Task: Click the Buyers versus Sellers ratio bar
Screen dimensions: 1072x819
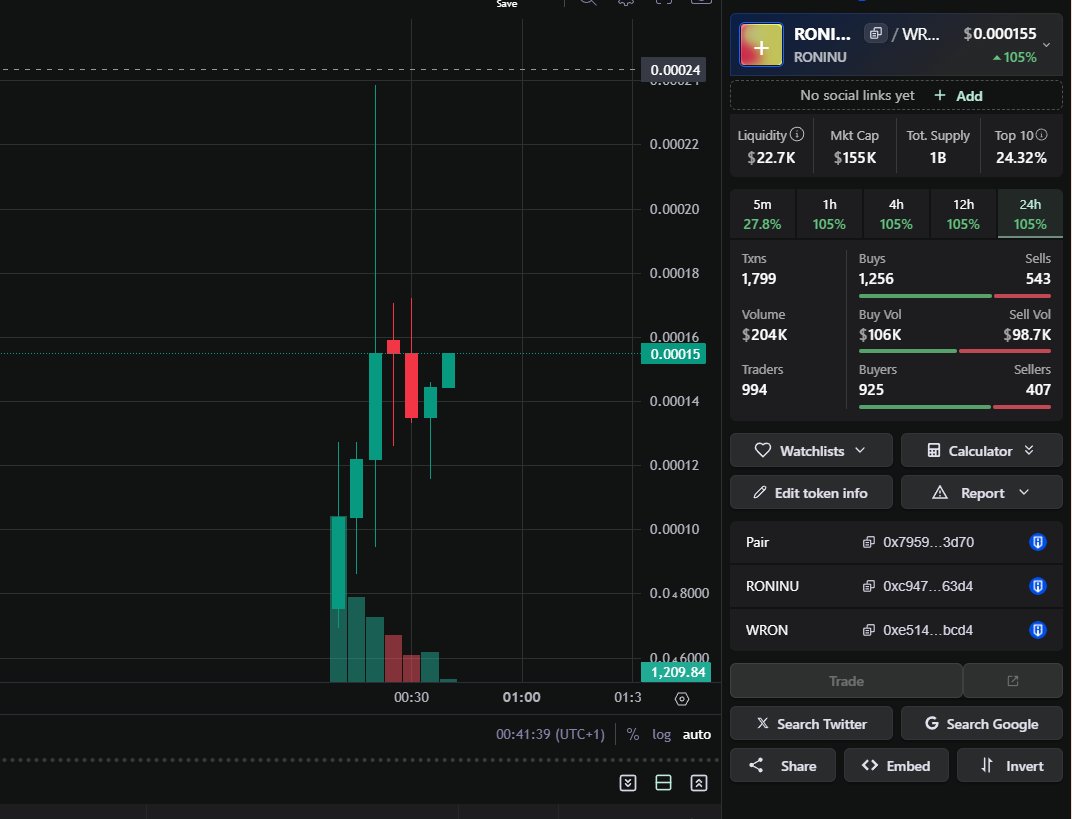Action: [954, 407]
